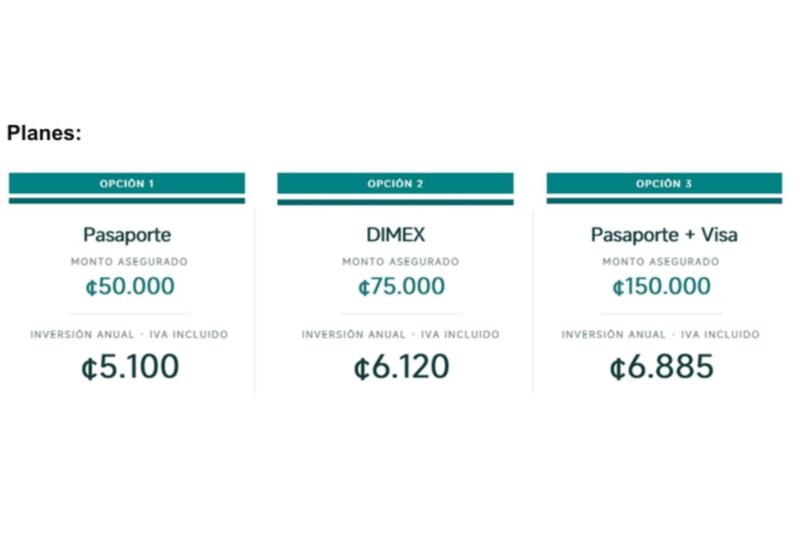Click the Pasaporte + Visa plan title

pyautogui.click(x=664, y=235)
